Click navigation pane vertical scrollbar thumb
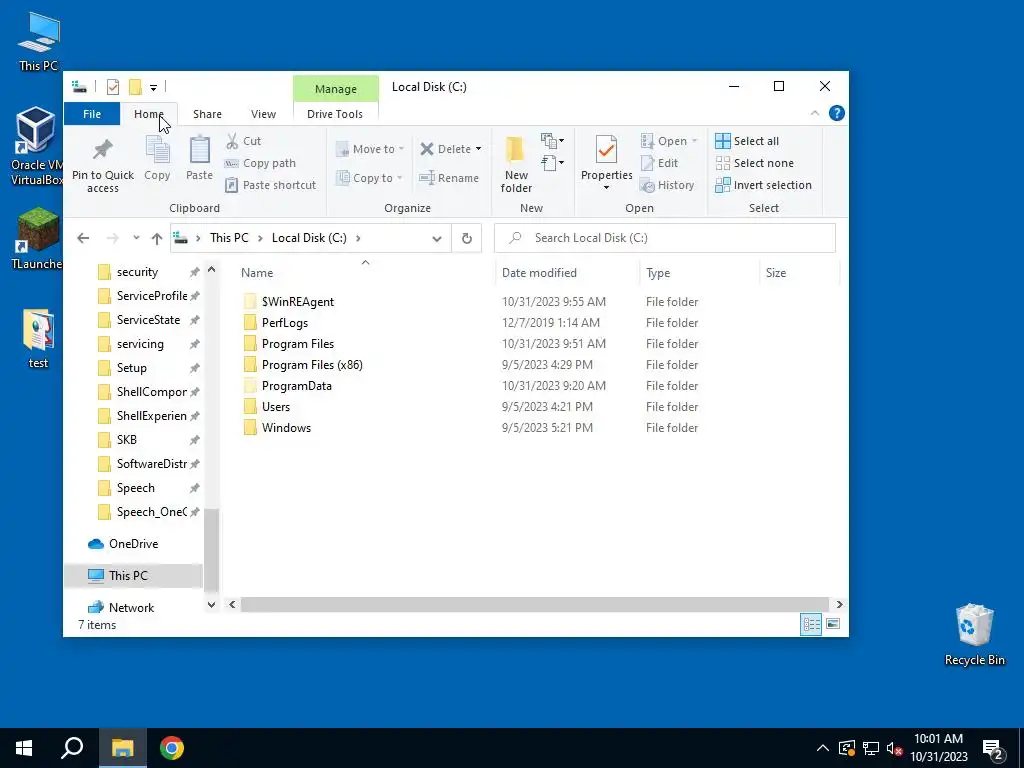Screen dimensions: 1024x768 (211, 549)
